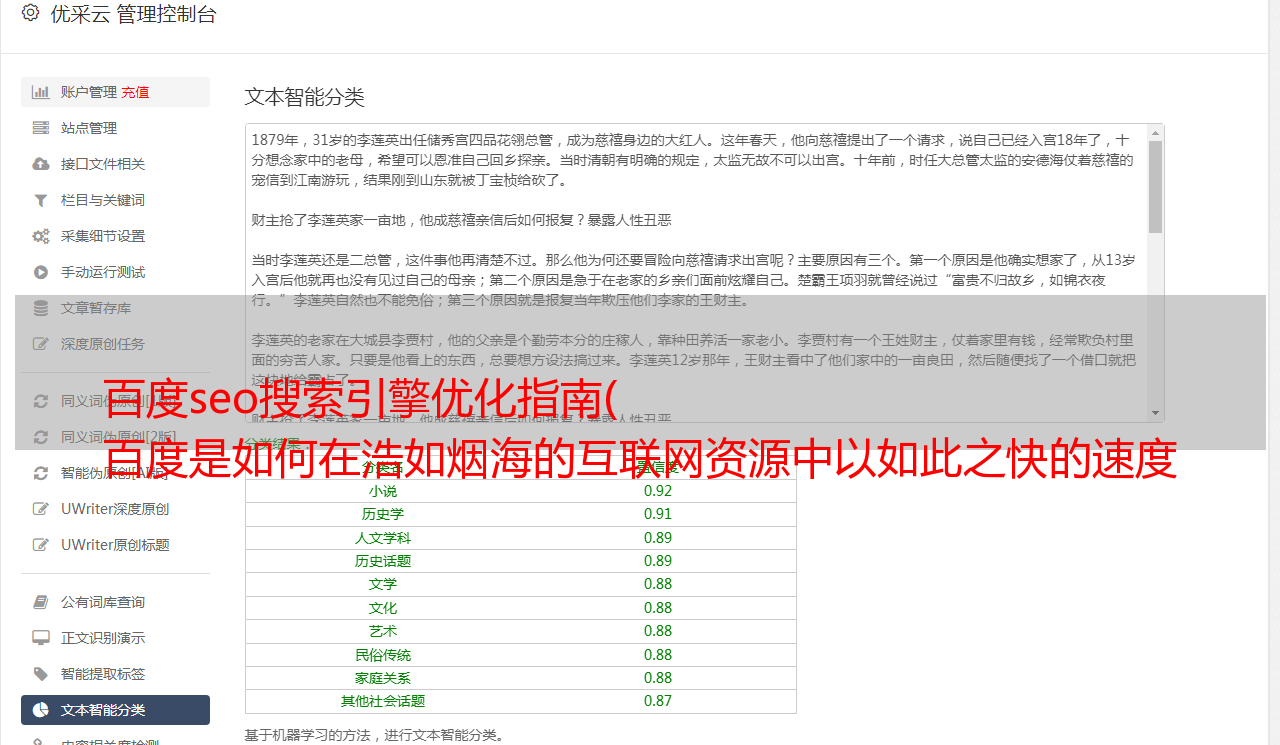Click the 优采云 管理控制台 header title
Image resolution: width=1280 pixels, height=745 pixels.
133,14
